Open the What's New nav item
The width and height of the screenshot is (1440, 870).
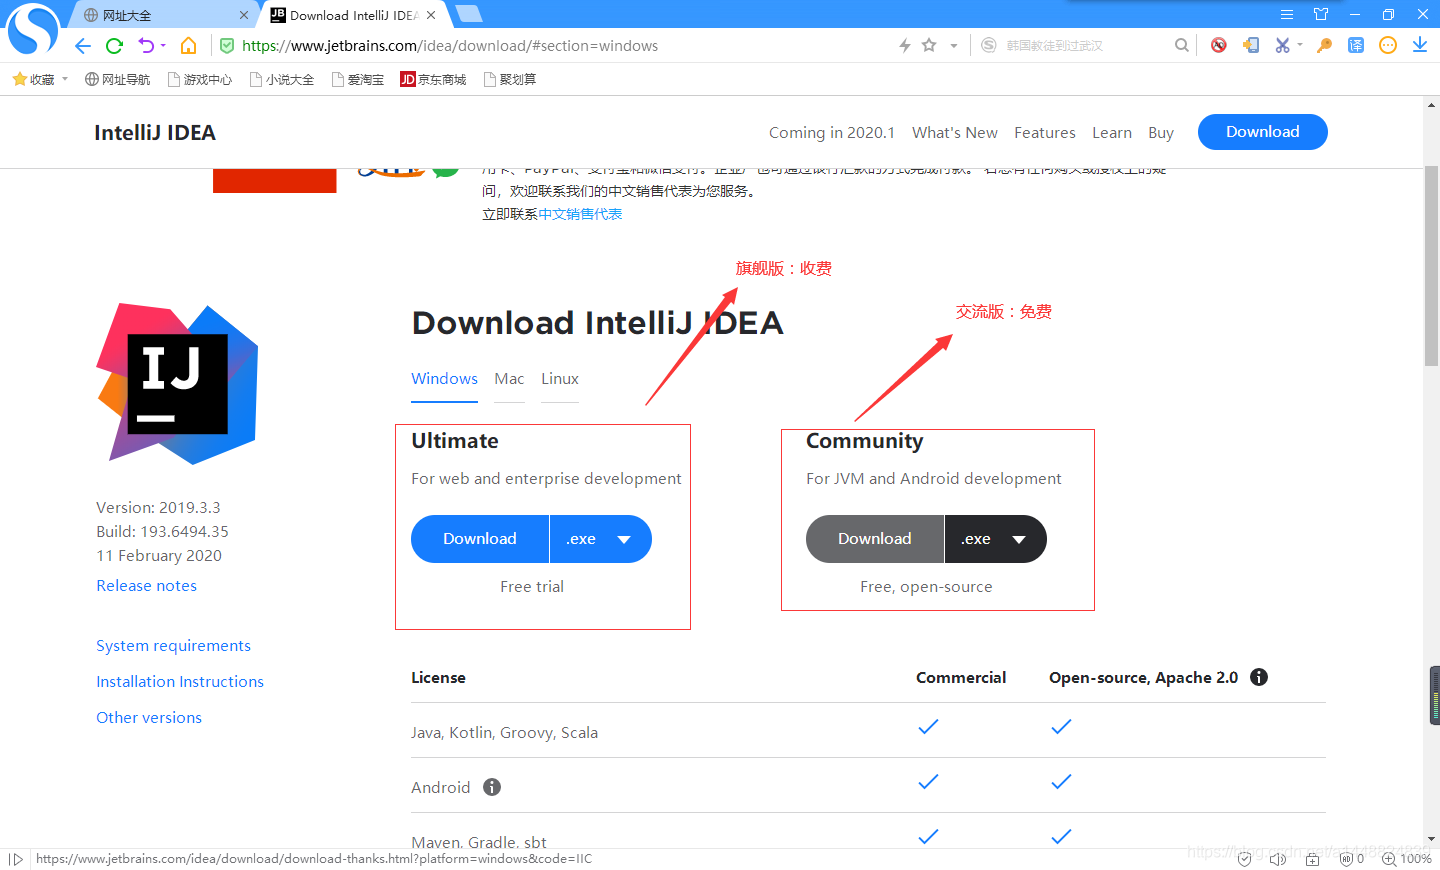pyautogui.click(x=955, y=133)
